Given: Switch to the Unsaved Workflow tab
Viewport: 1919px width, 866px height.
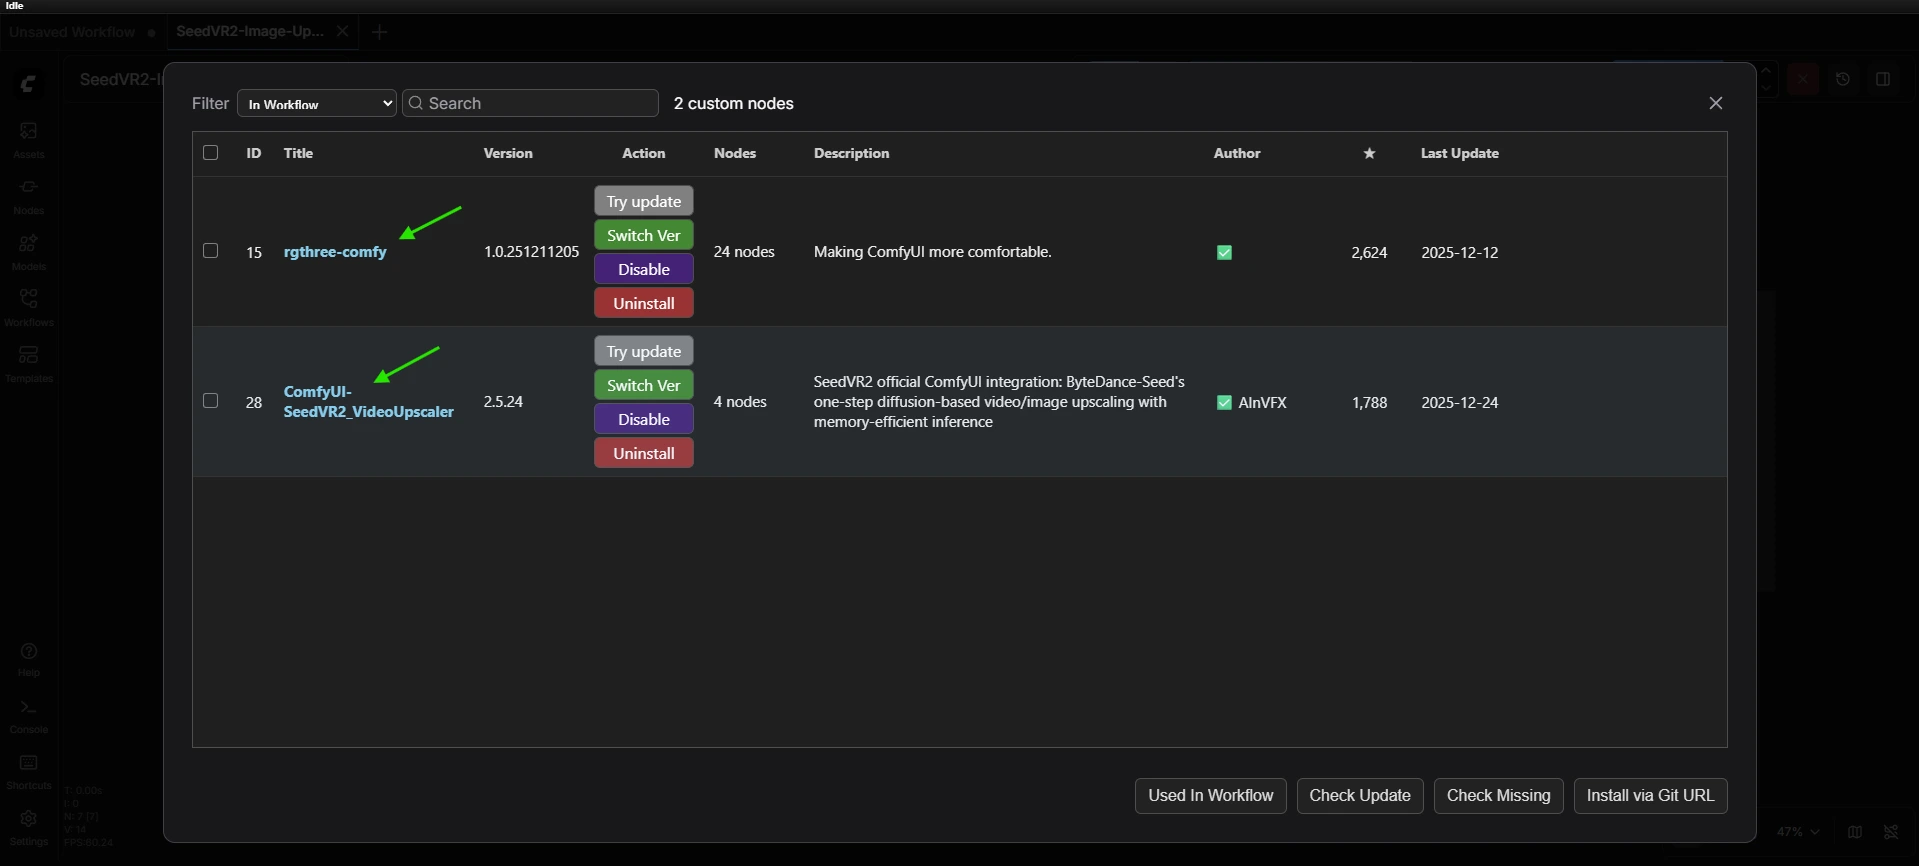Looking at the screenshot, I should tap(72, 32).
